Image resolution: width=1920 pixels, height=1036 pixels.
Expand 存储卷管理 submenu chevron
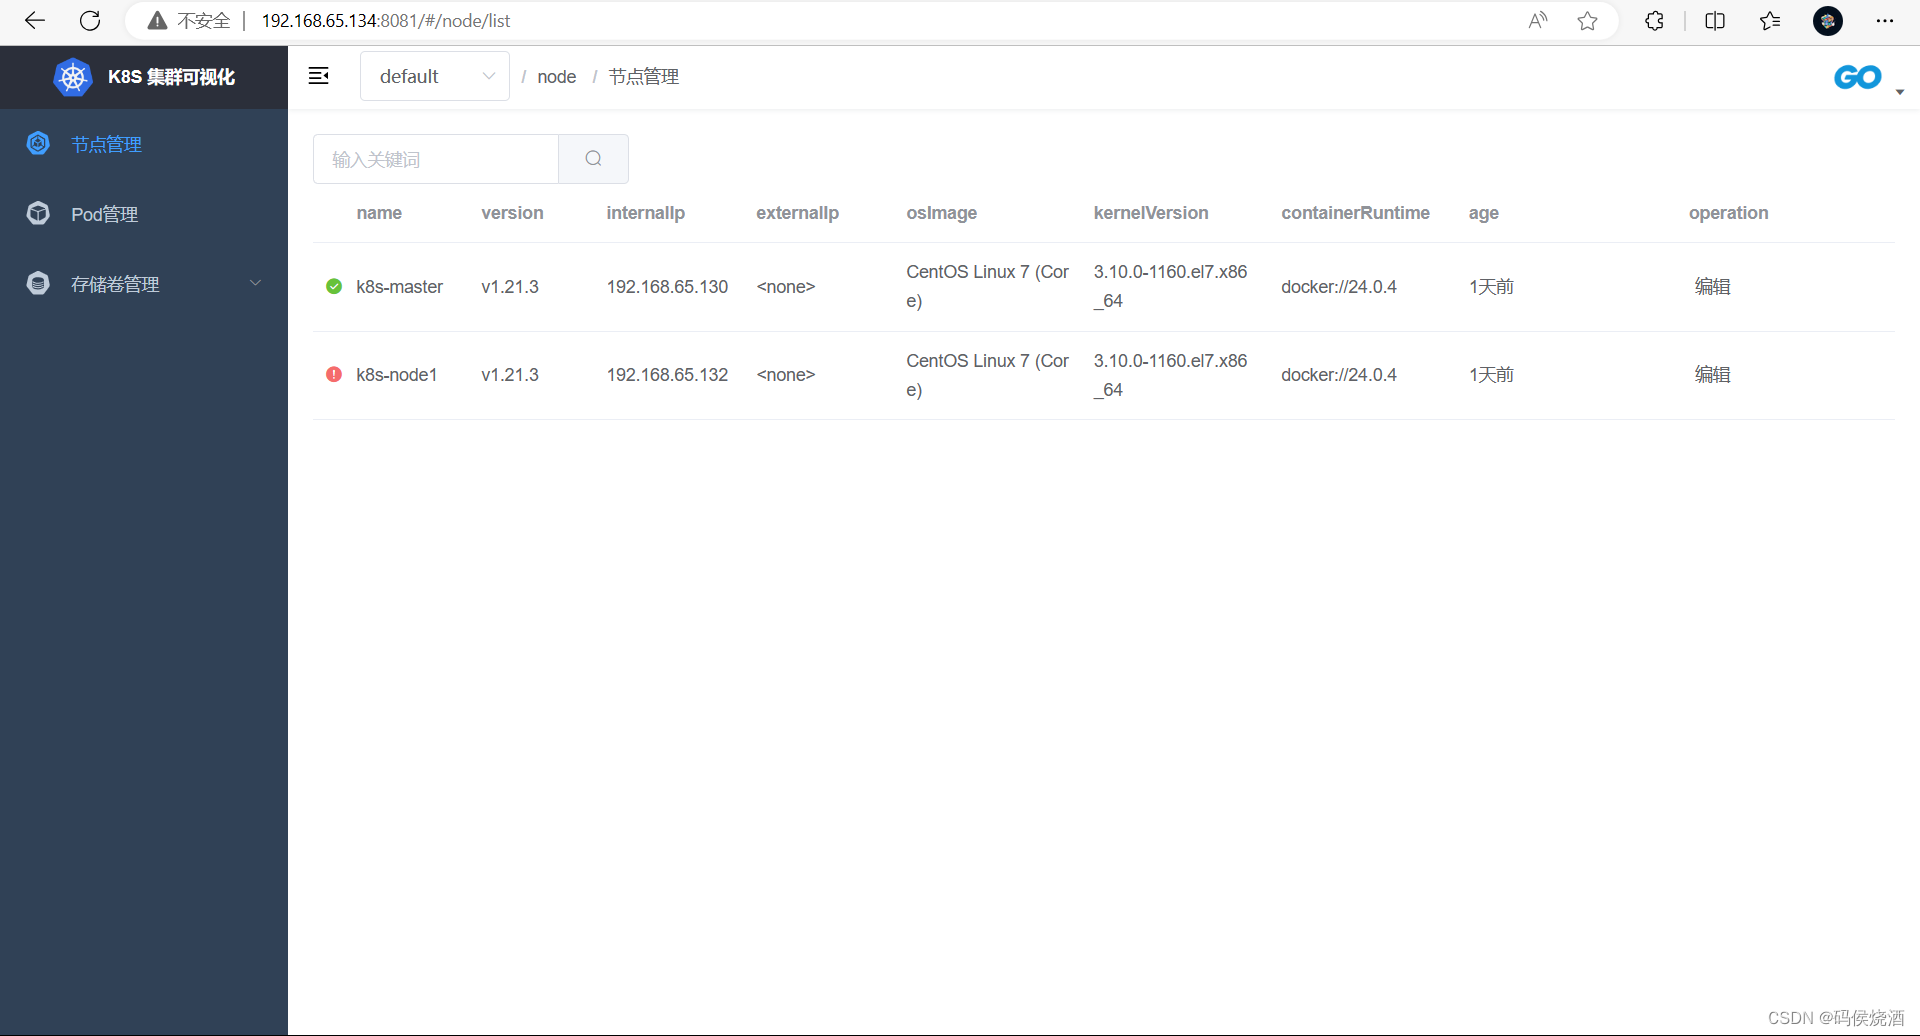point(255,283)
